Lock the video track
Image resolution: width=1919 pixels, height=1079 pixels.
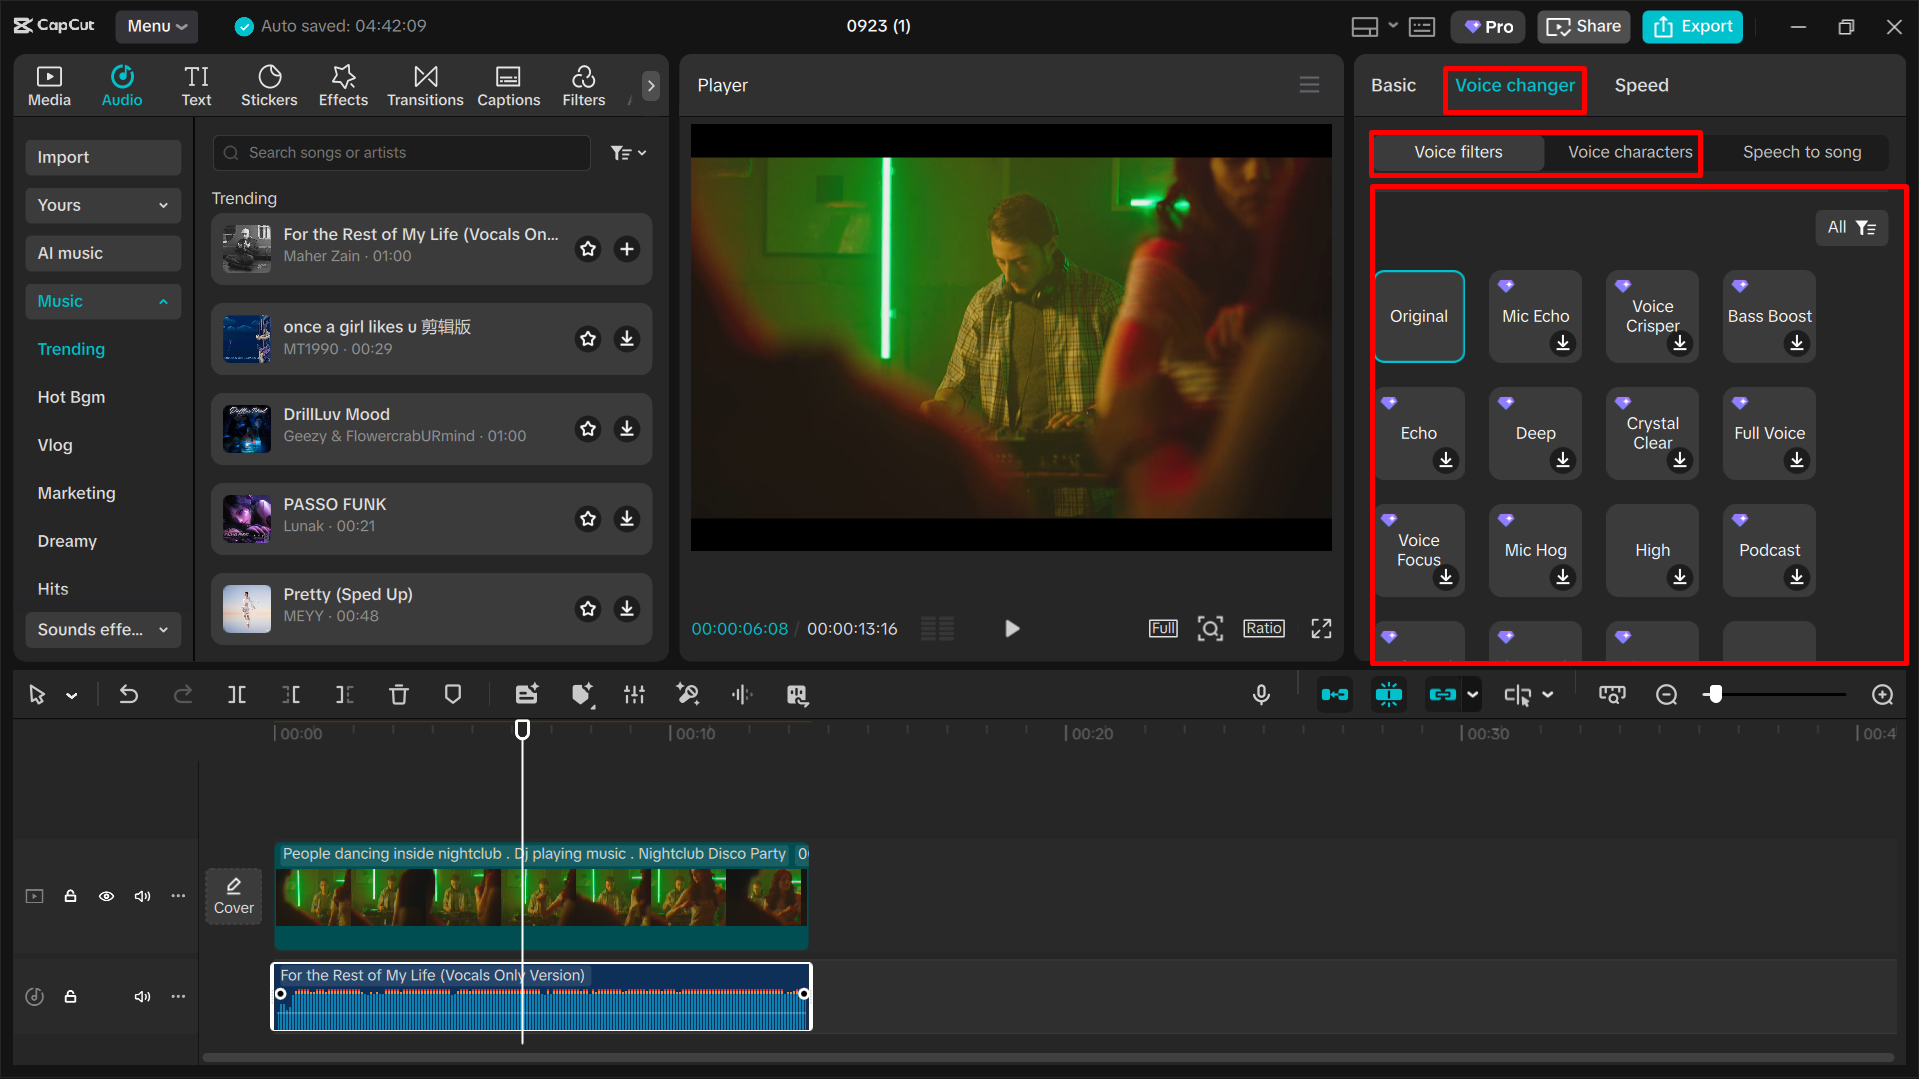70,896
